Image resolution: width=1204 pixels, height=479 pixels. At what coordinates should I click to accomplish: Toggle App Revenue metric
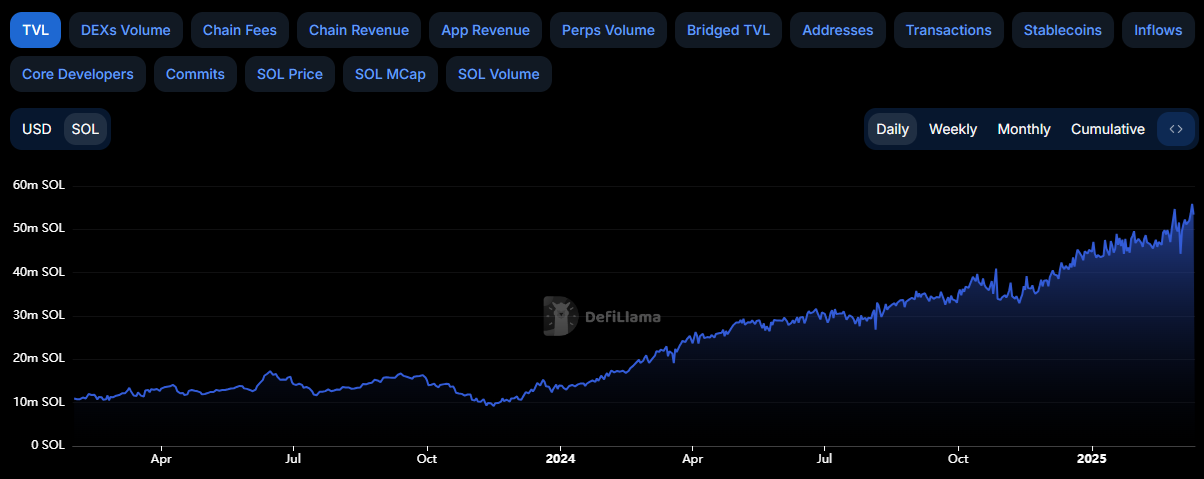point(485,30)
